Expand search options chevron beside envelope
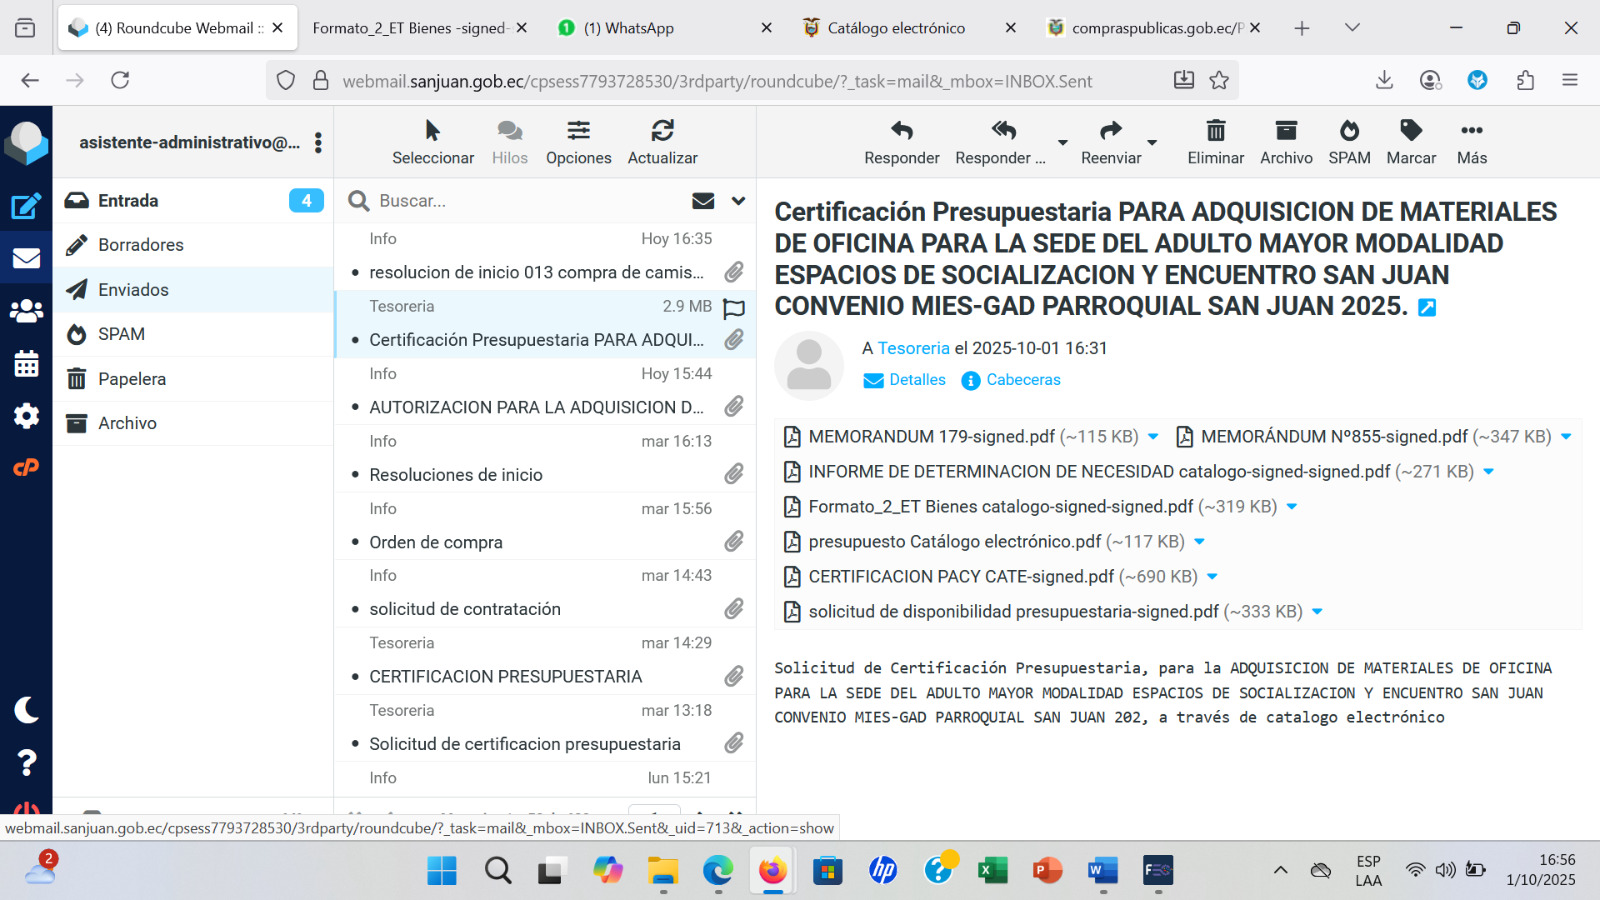 [x=738, y=201]
